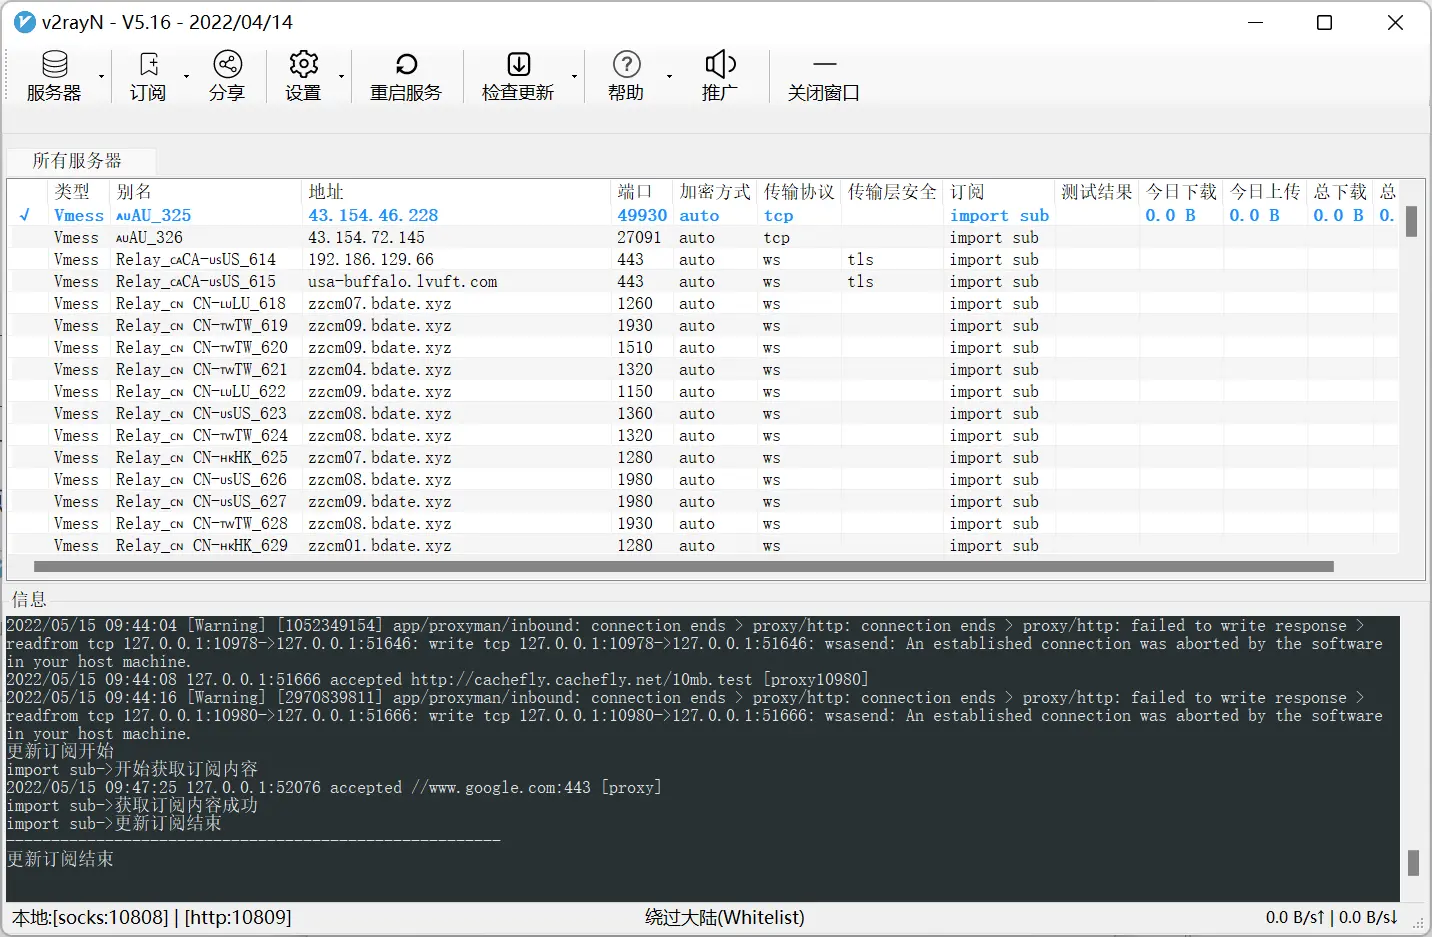The height and width of the screenshot is (937, 1432).
Task: Select the active server AU_325 row
Action: pos(703,215)
